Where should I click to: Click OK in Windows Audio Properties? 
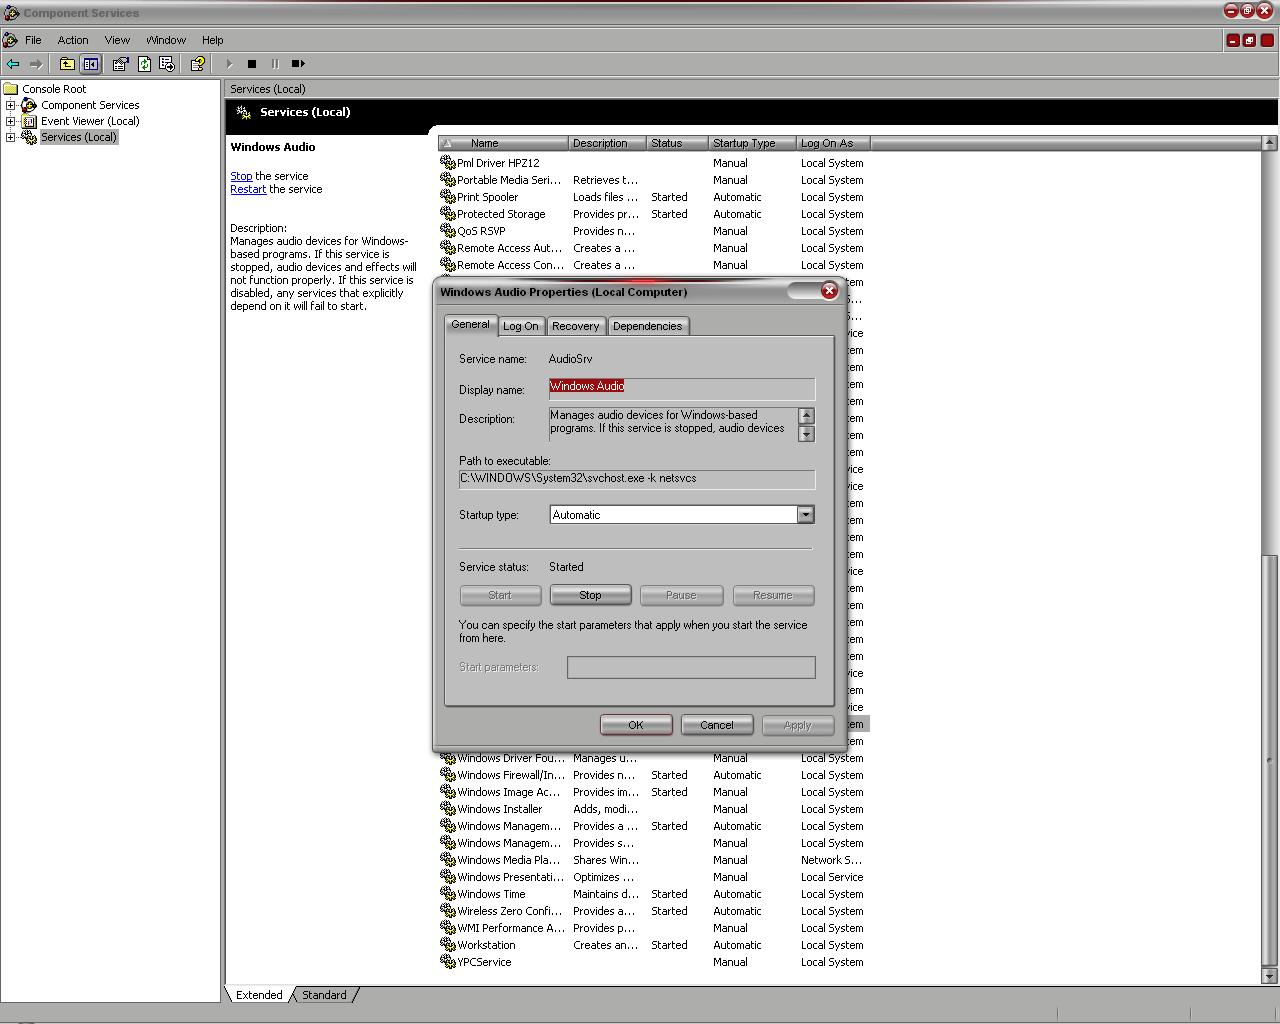click(x=636, y=725)
